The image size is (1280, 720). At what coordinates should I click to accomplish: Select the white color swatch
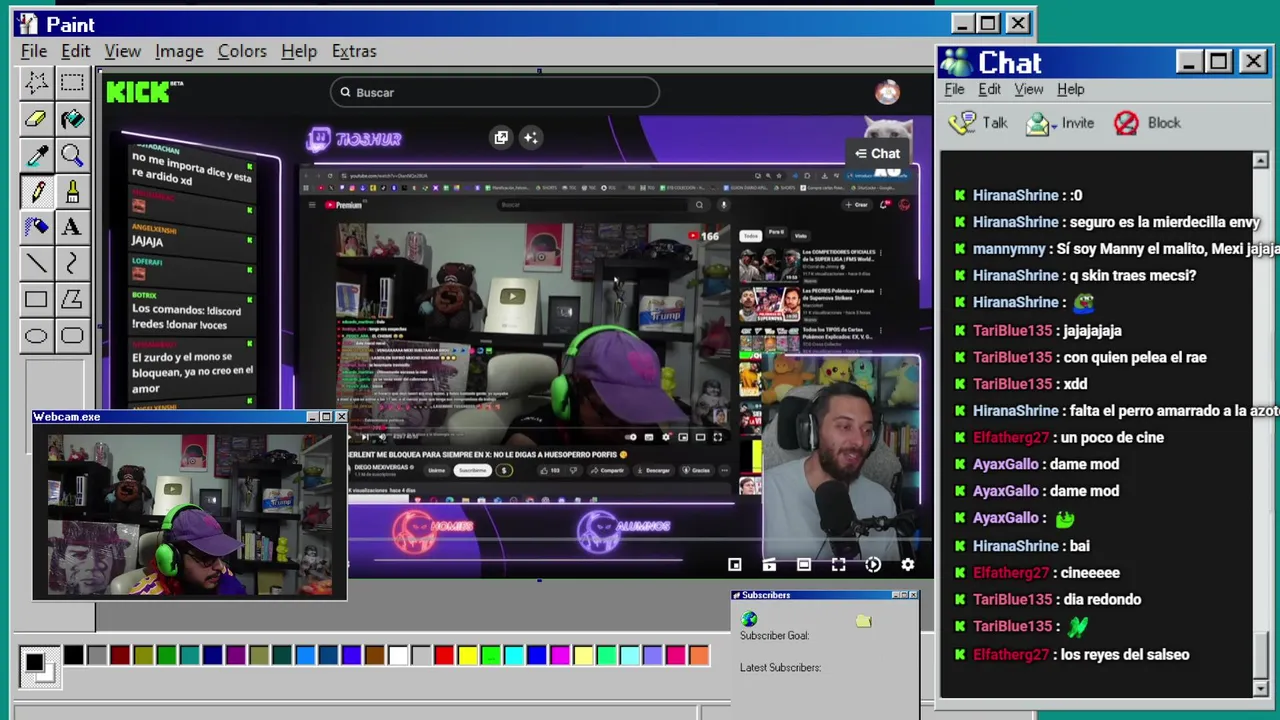click(398, 656)
